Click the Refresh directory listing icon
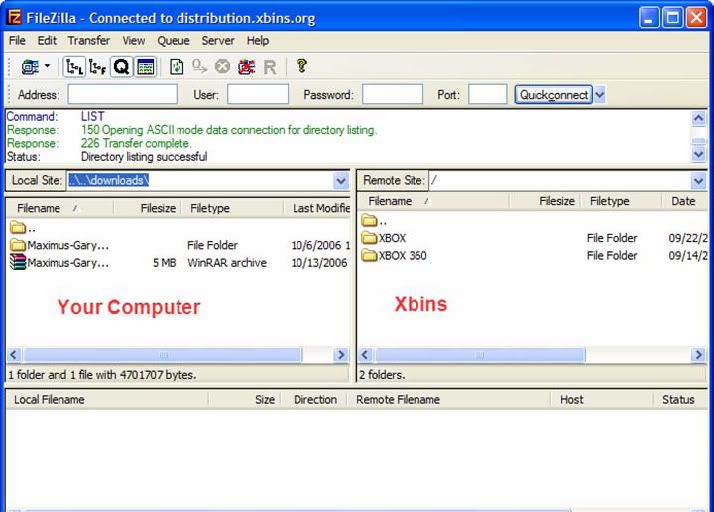Image resolution: width=714 pixels, height=512 pixels. coord(176,67)
